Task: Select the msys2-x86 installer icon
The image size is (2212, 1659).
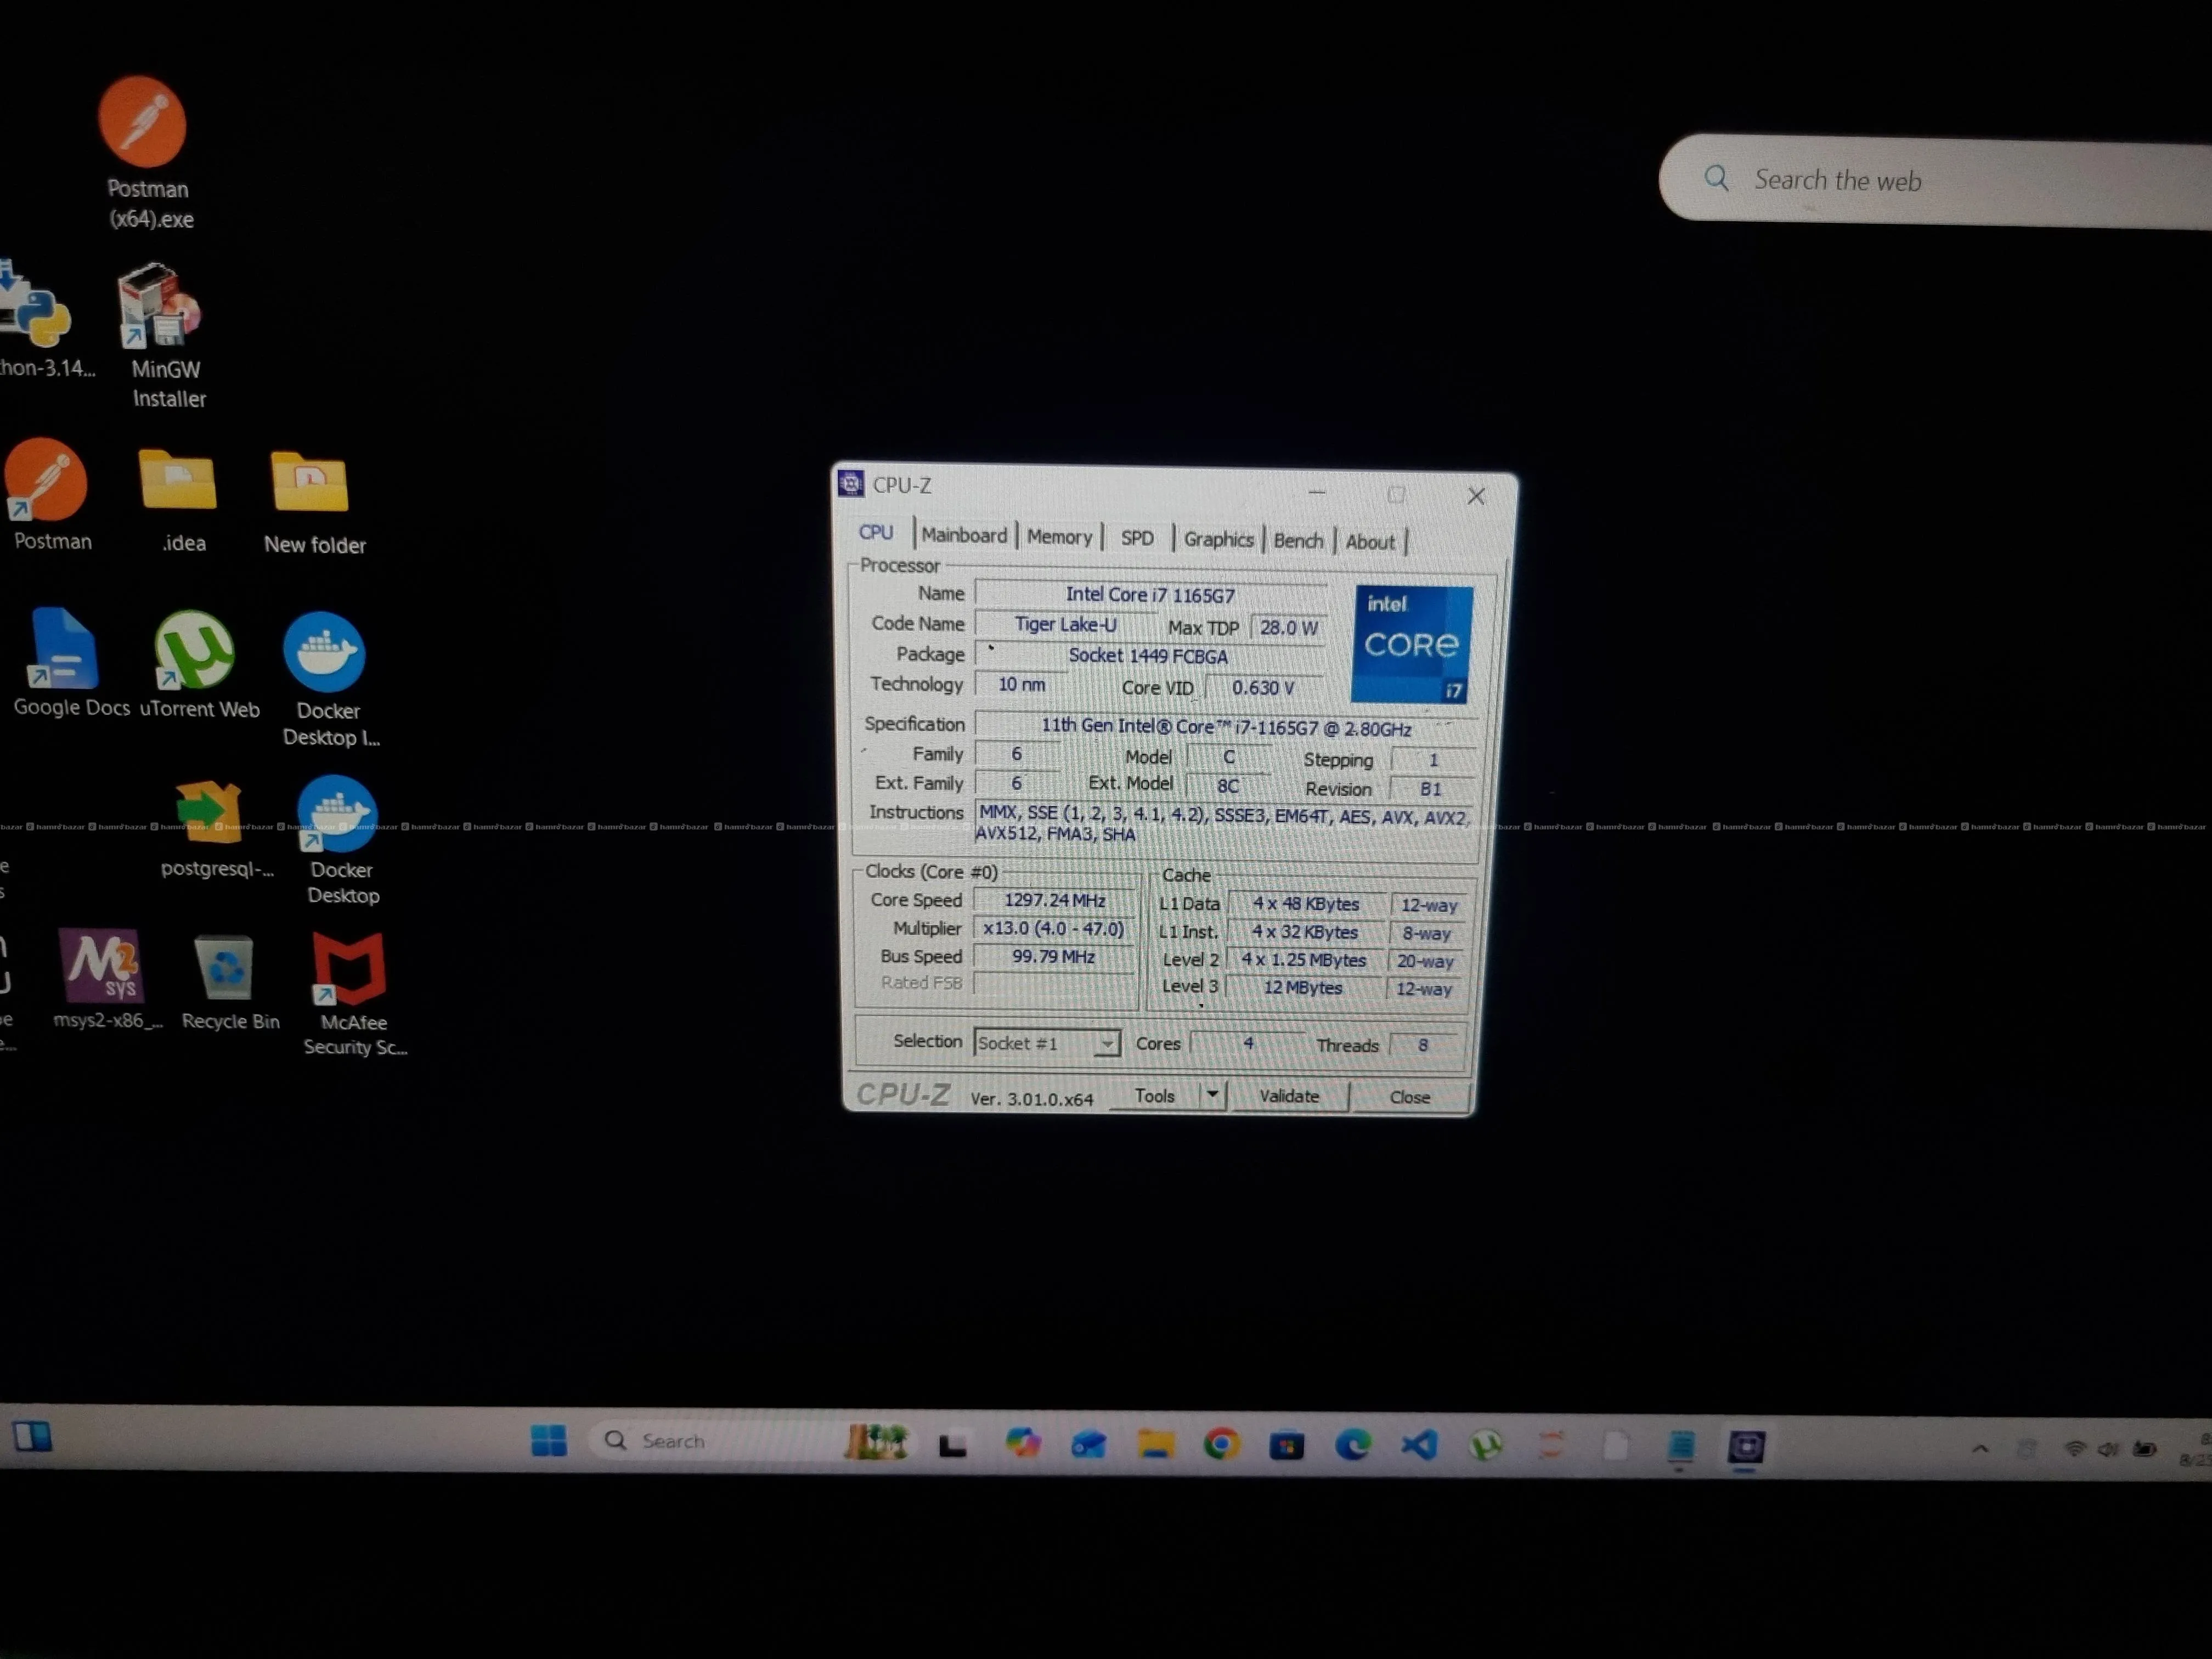Action: 105,980
